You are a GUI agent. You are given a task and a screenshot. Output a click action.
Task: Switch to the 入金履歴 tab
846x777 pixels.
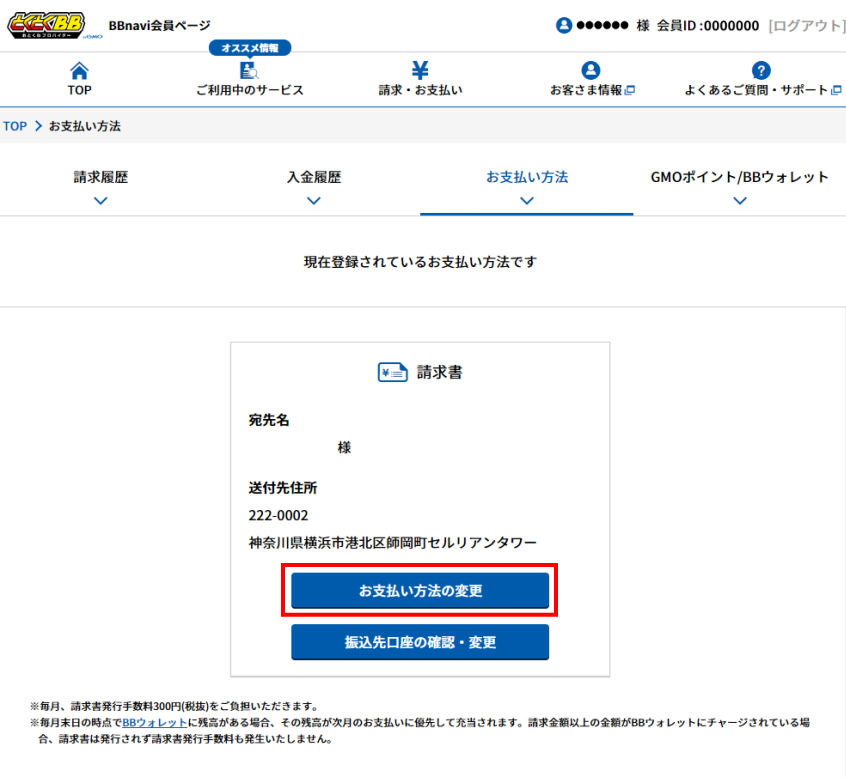313,176
